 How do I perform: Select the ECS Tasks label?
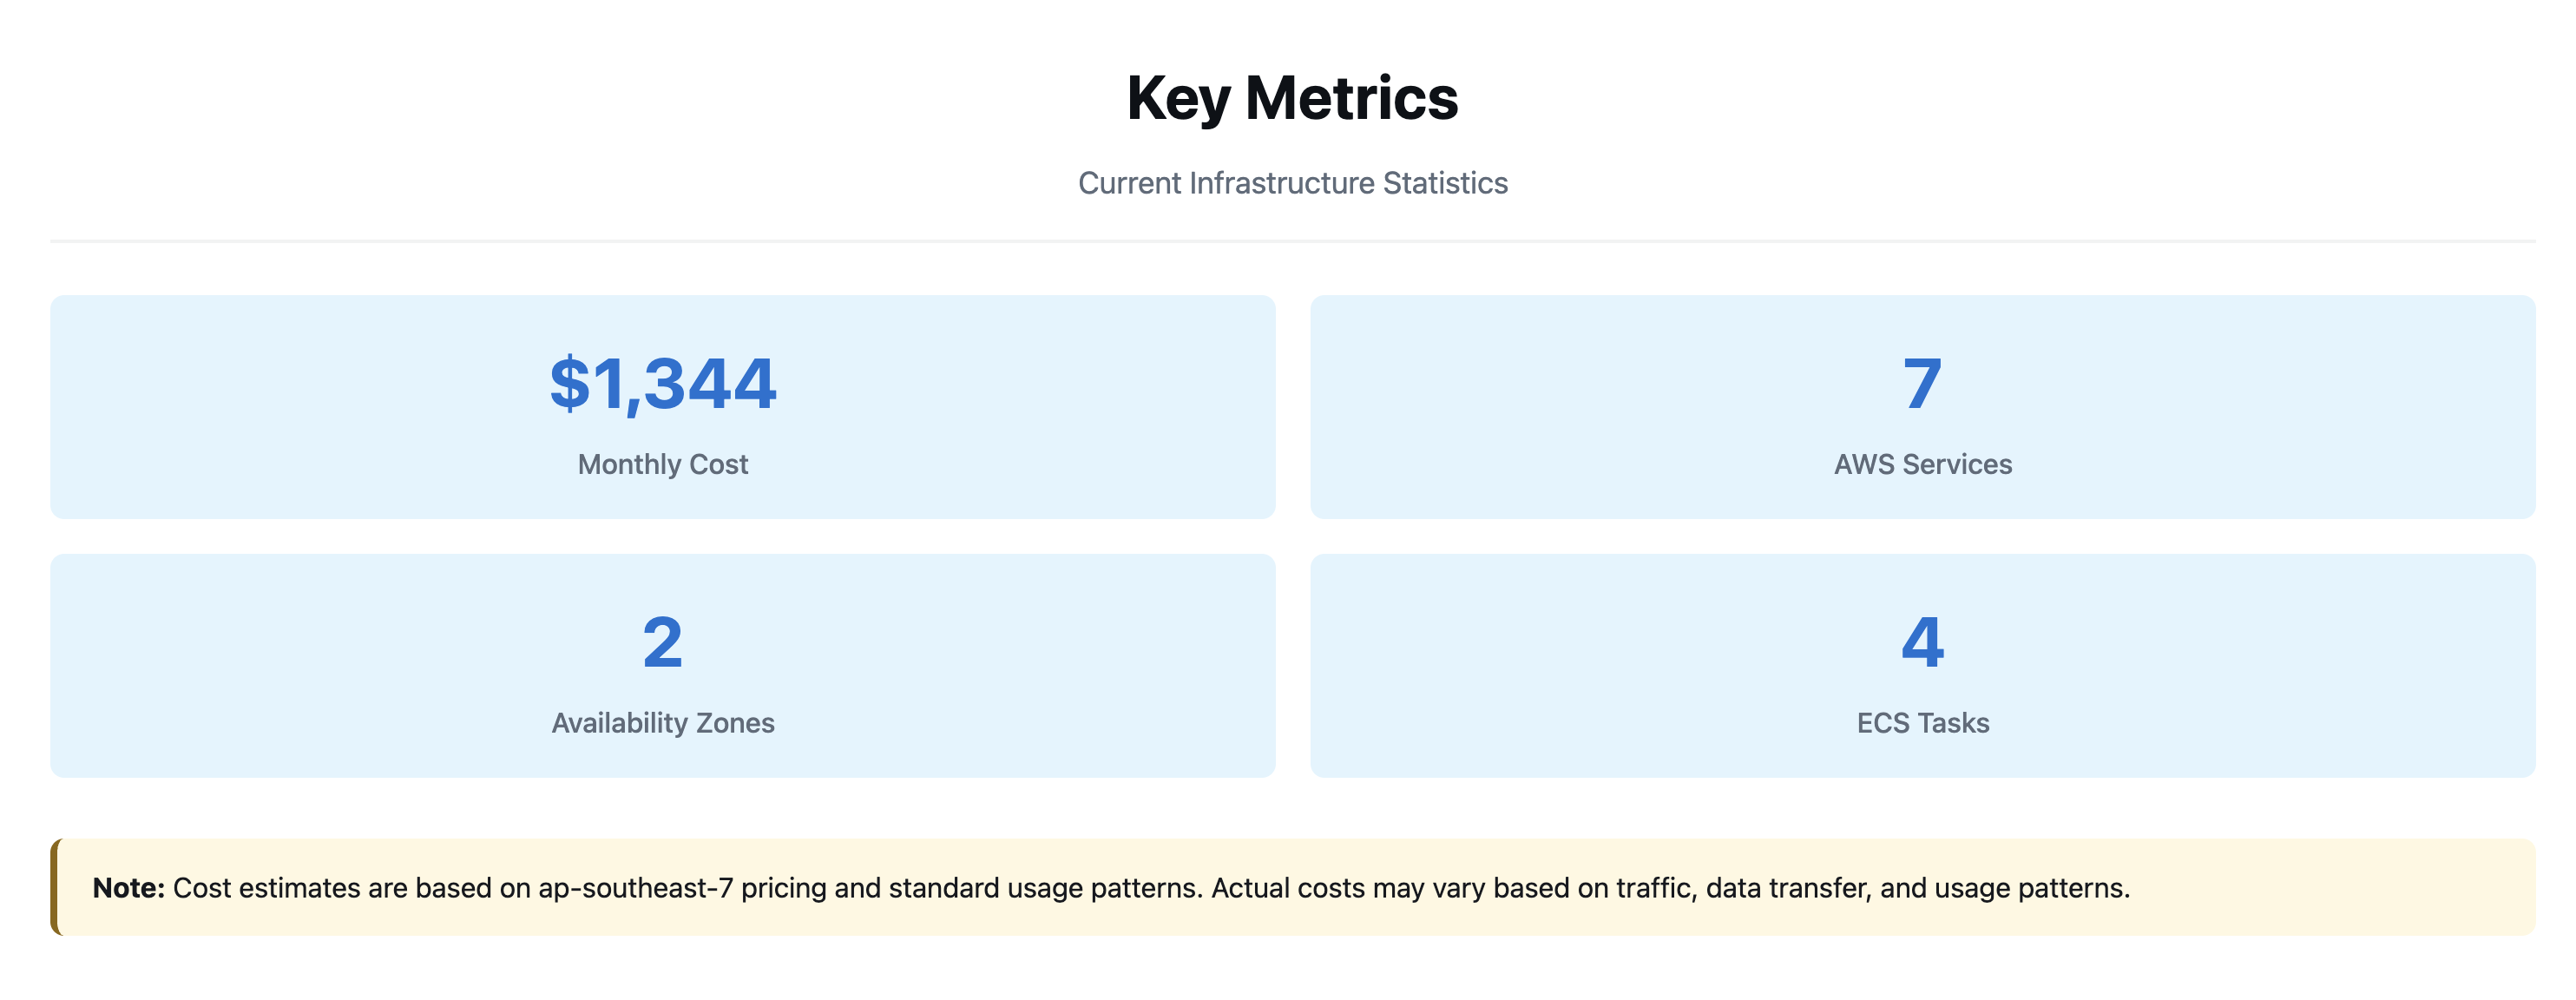click(x=1922, y=723)
